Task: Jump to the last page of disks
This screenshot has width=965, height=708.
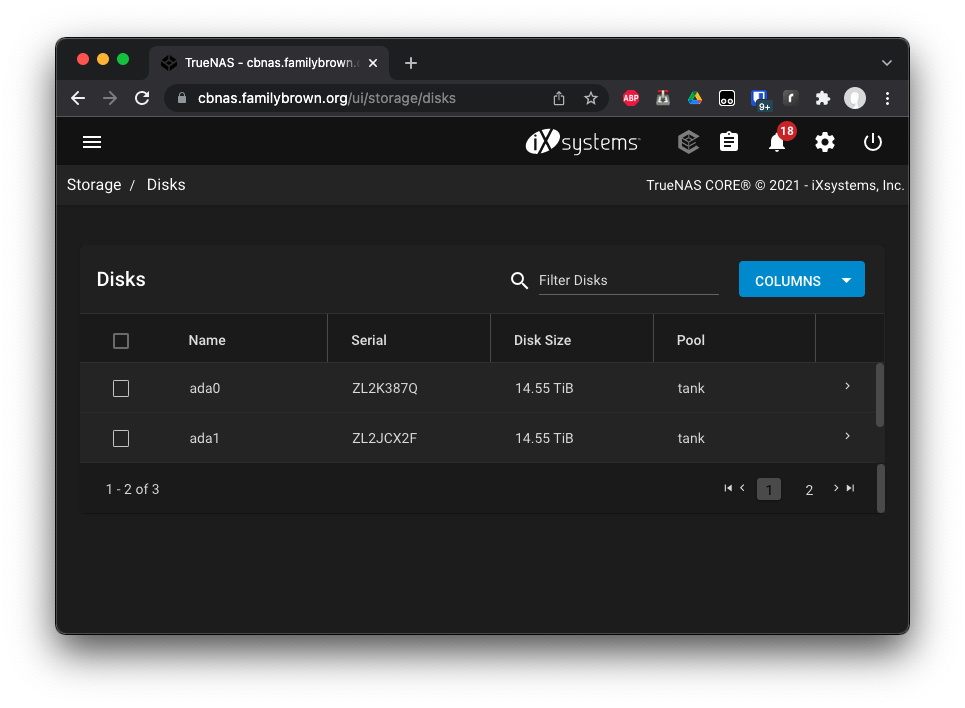Action: tap(850, 488)
